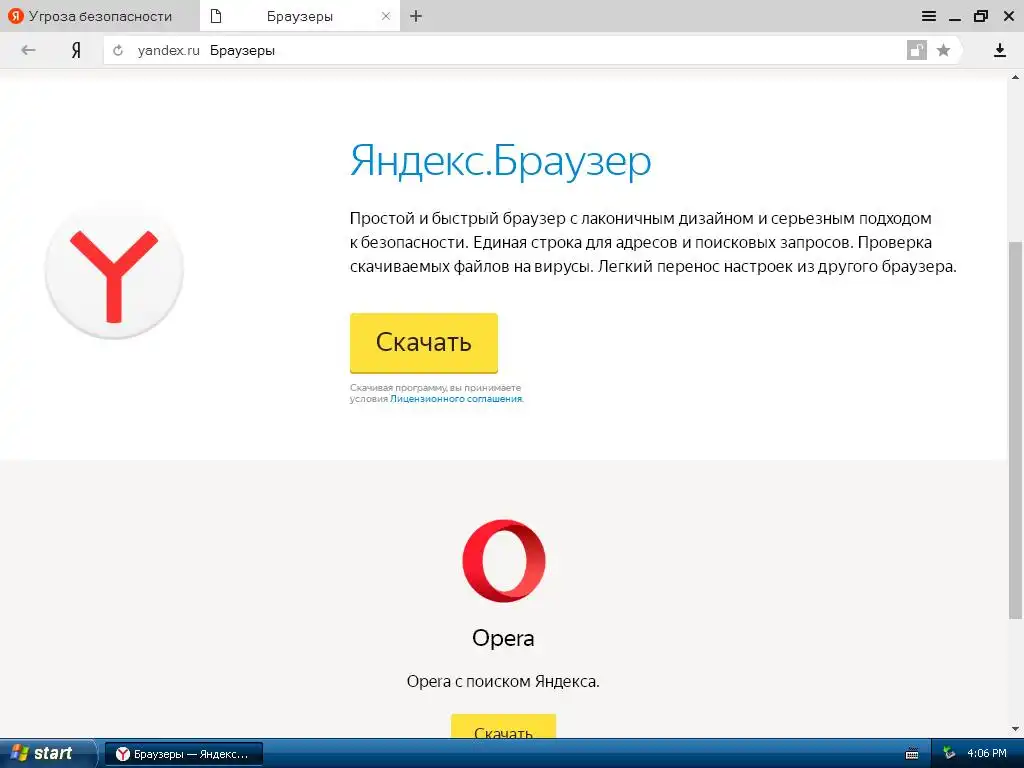Viewport: 1024px width, 768px height.
Task: Restore down the browser window
Action: pyautogui.click(x=981, y=16)
